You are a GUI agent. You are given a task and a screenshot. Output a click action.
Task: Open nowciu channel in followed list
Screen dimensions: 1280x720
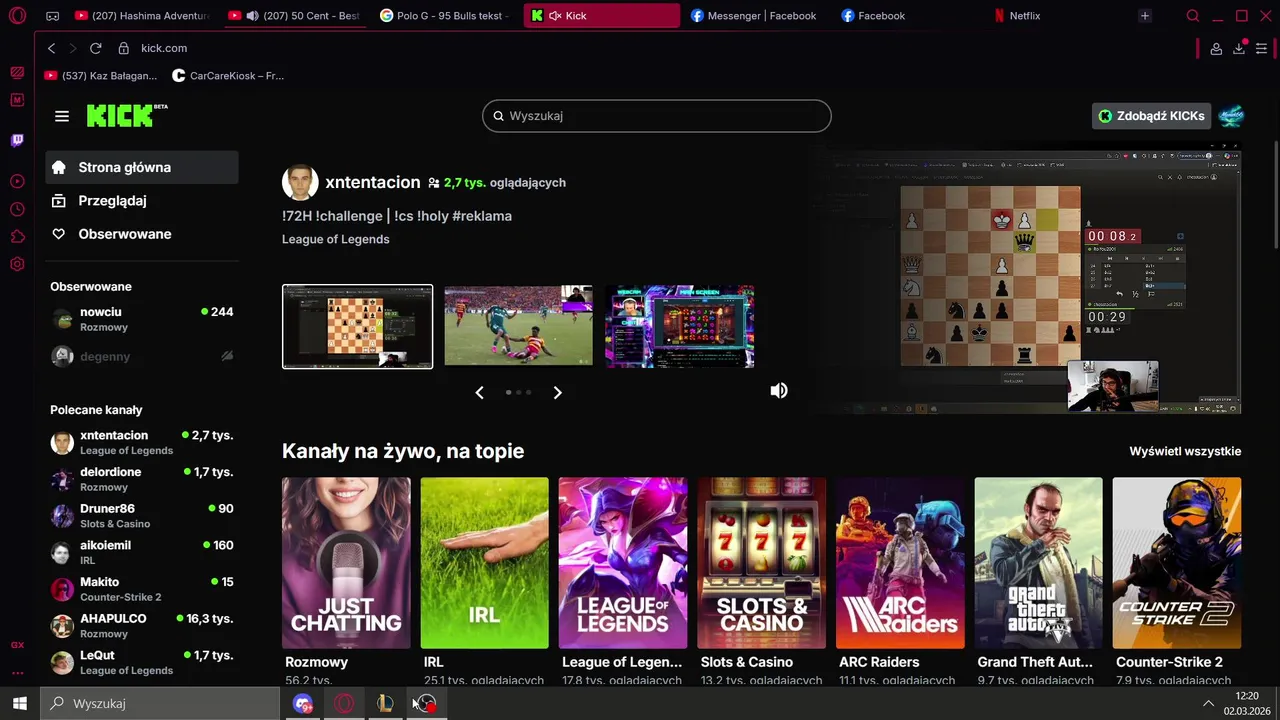[x=142, y=319]
